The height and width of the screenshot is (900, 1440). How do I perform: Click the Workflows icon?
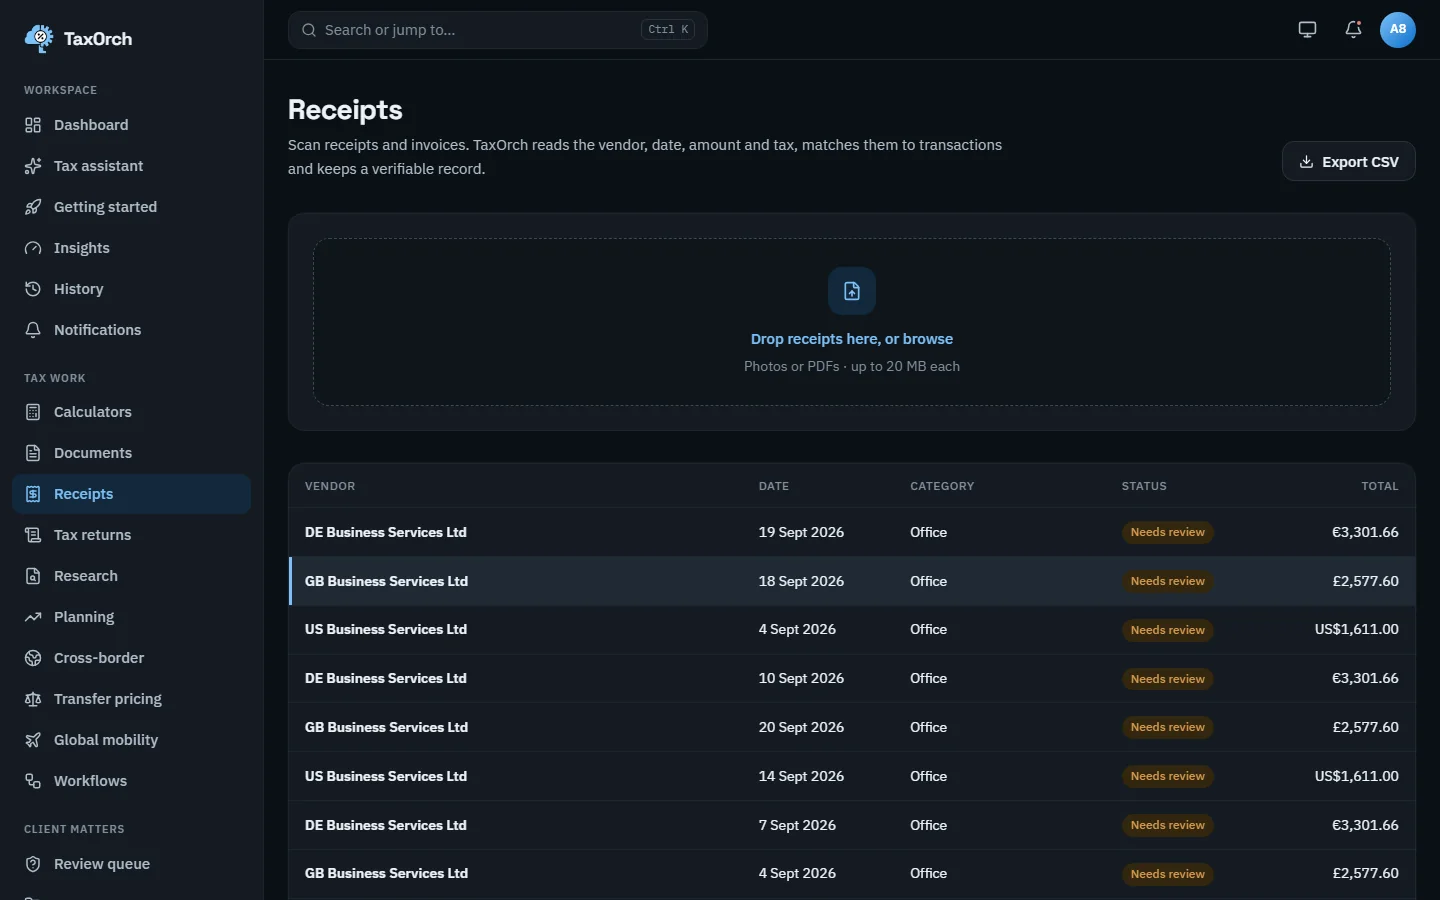pyautogui.click(x=33, y=781)
